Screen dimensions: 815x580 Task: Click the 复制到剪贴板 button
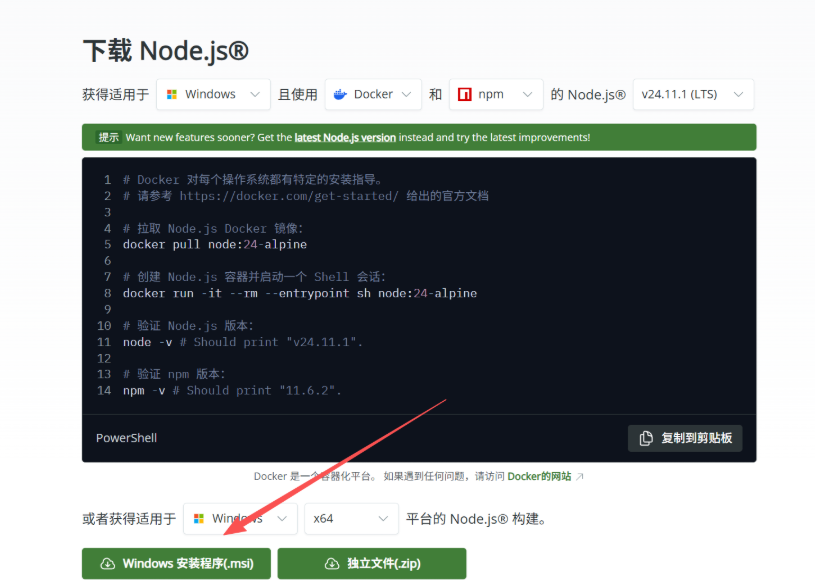685,438
